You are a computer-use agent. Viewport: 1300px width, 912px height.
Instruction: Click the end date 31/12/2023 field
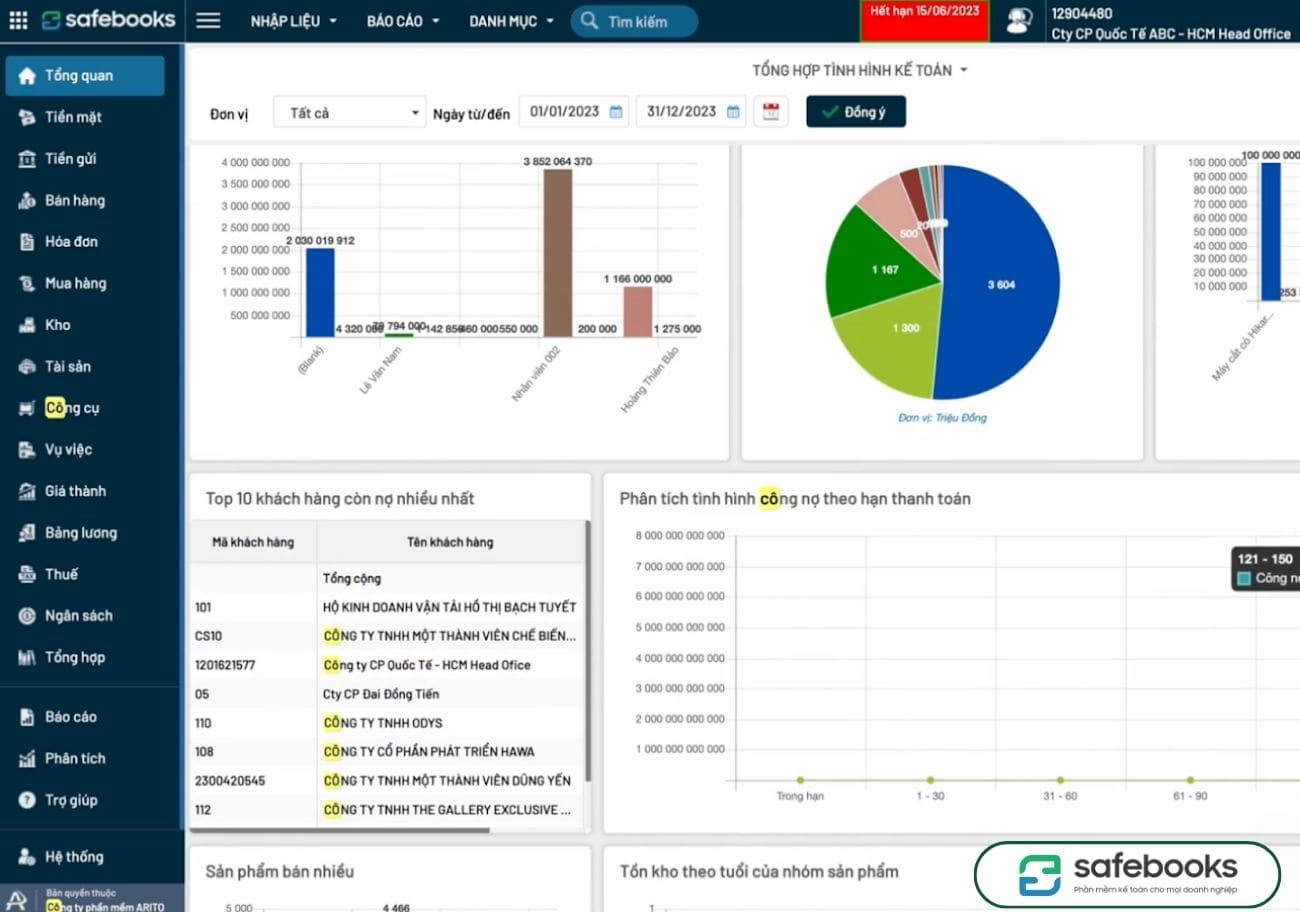691,112
